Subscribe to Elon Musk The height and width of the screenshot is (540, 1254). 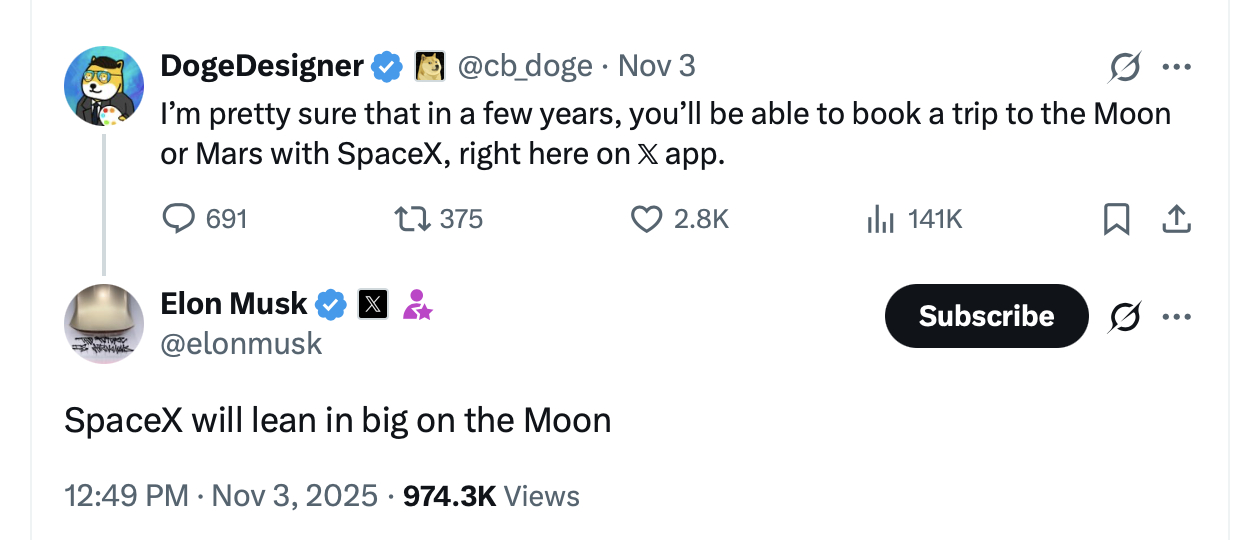tap(986, 316)
